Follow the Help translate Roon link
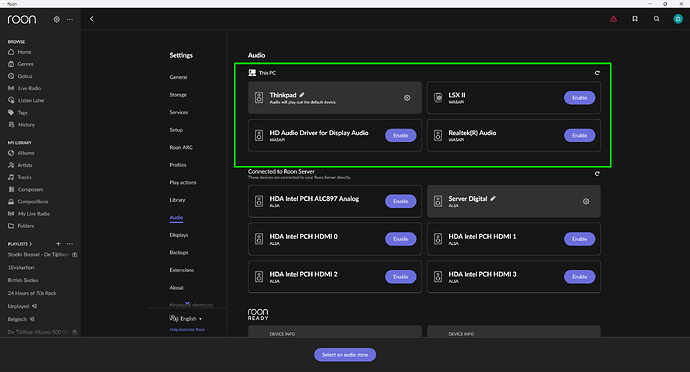The height and width of the screenshot is (372, 690). coord(187,329)
